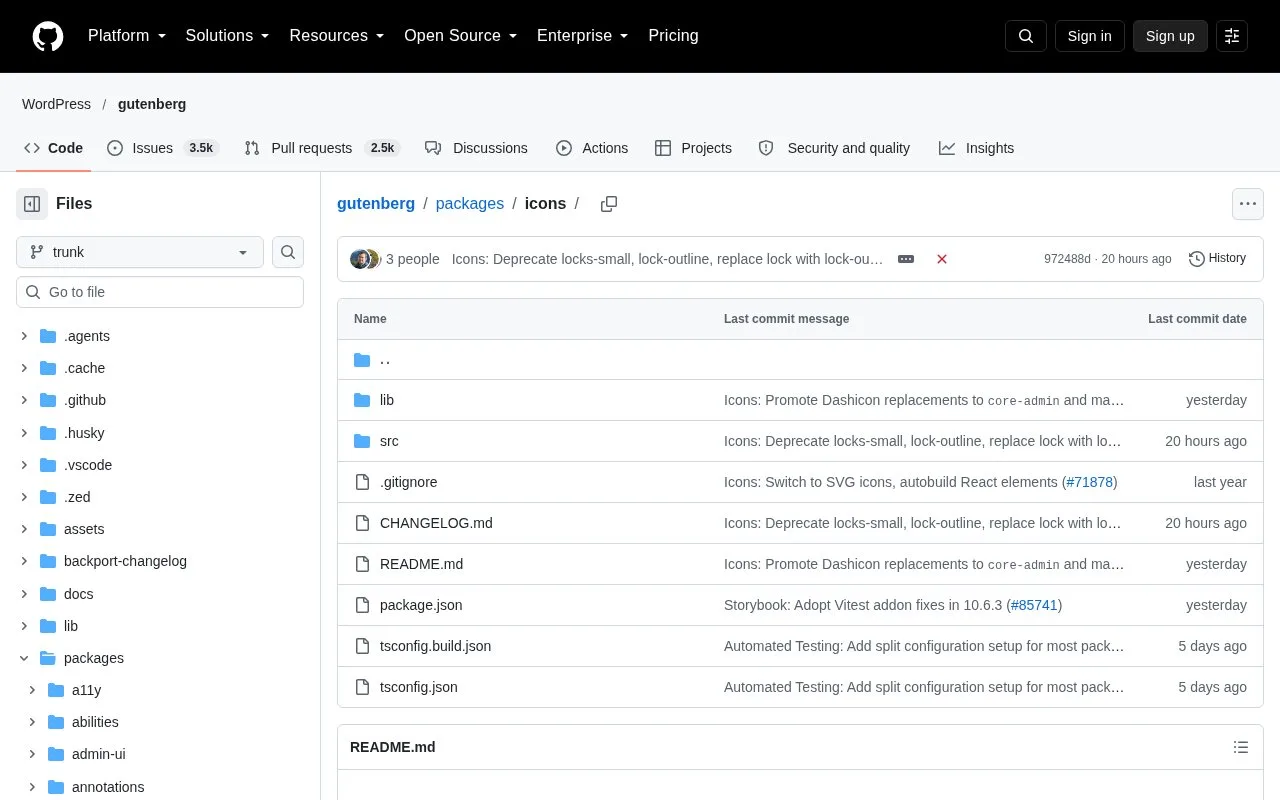Open the contributor avatars for latest commit

tap(365, 259)
